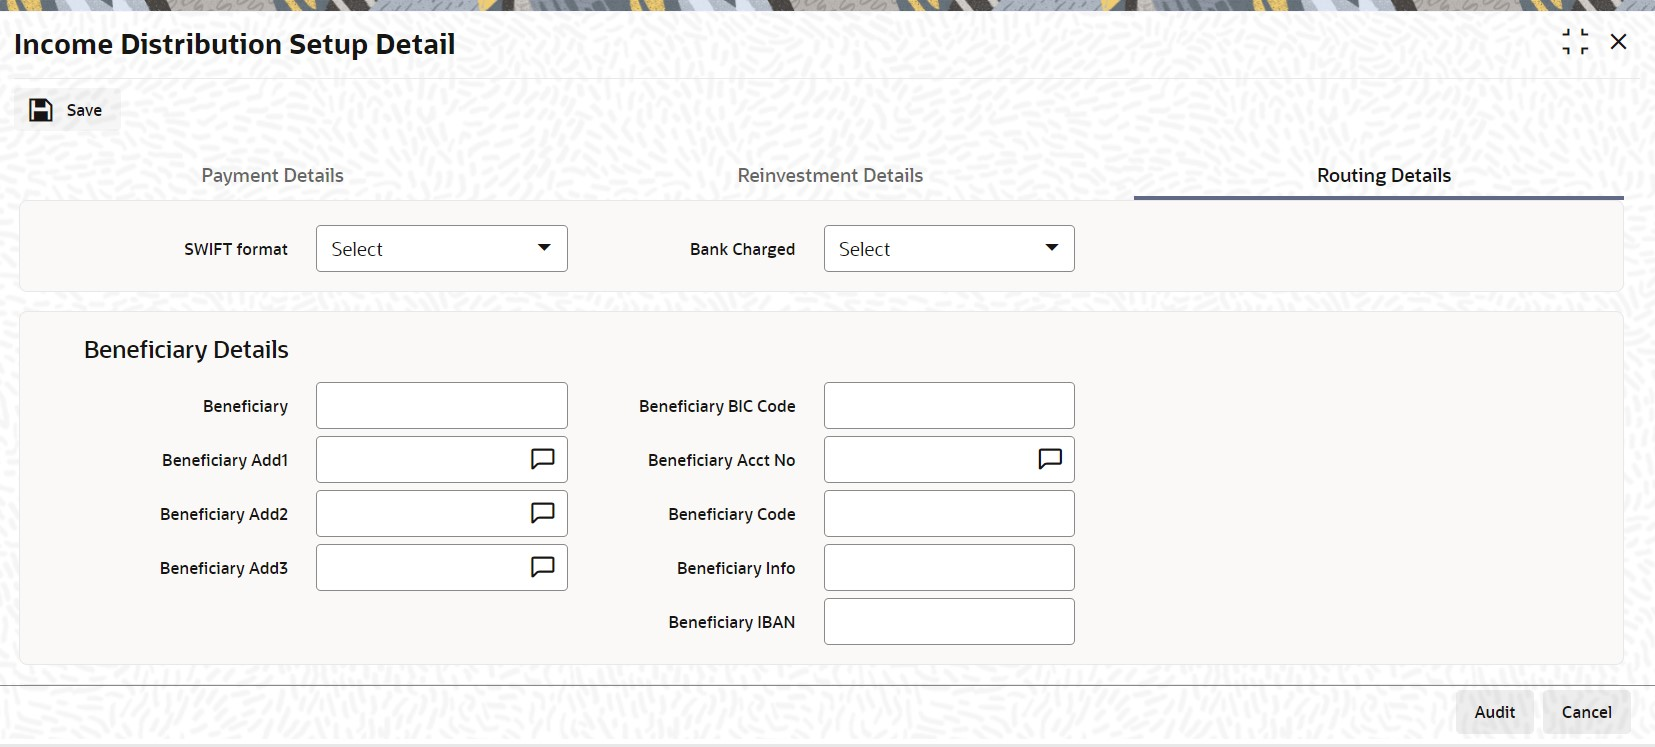Click the SWIFT format label
1655x747 pixels.
[236, 249]
